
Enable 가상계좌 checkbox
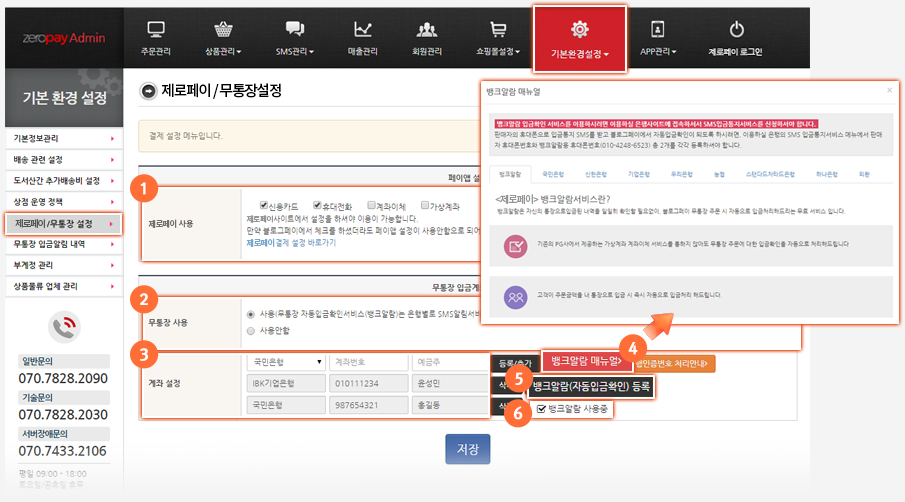pos(425,205)
